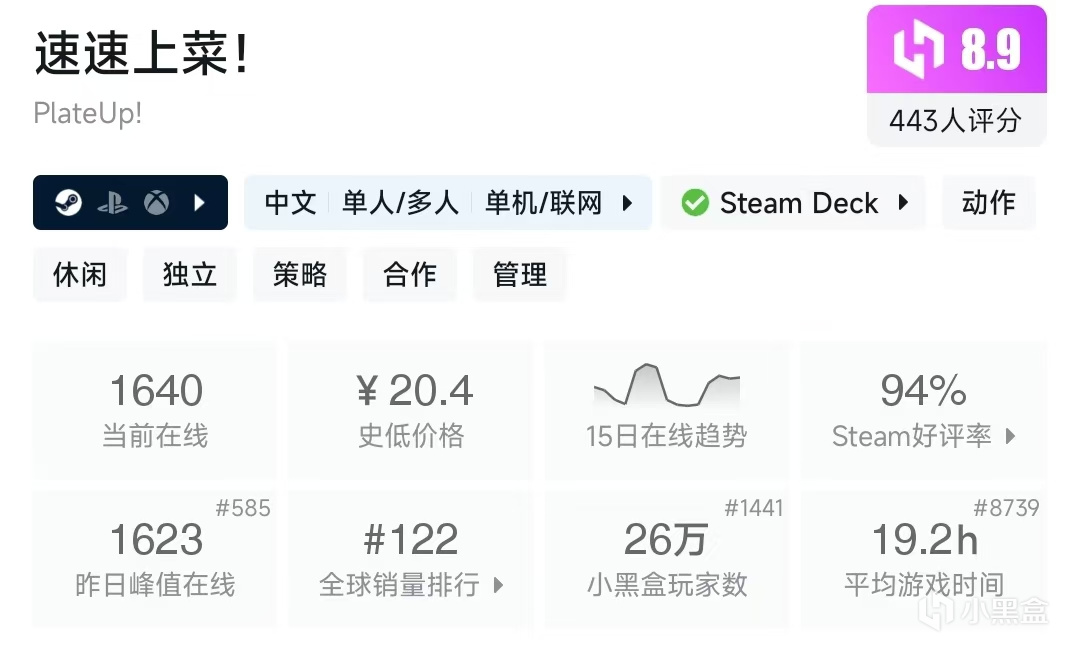The width and height of the screenshot is (1080, 648).
Task: Open 全球销量排行 ranking arrow
Action: coord(498,585)
